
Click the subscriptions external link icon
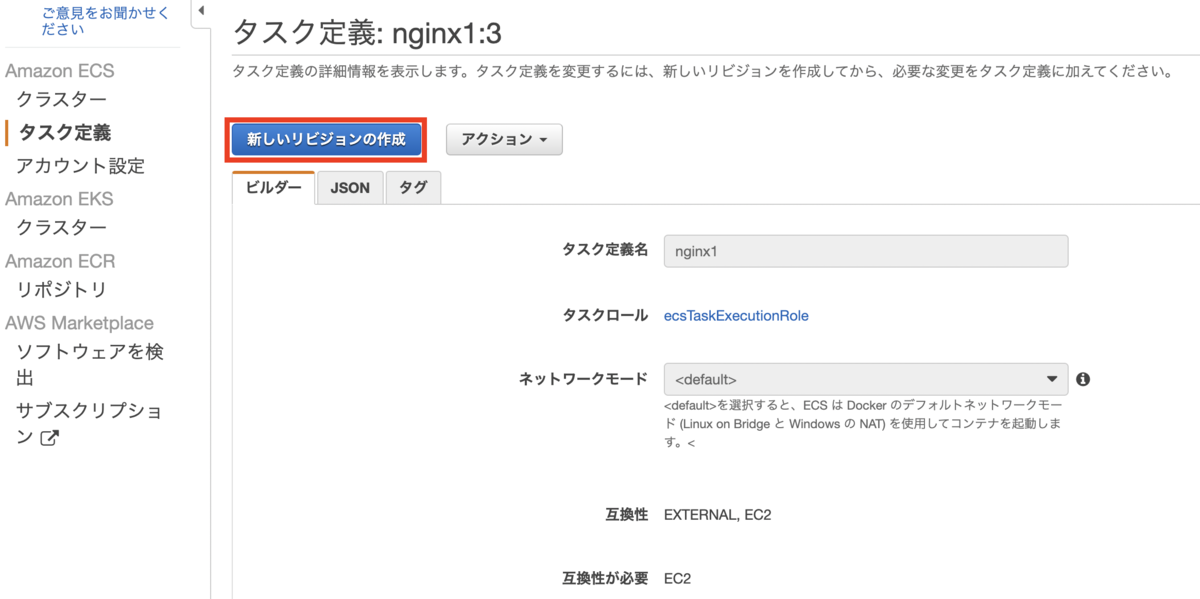(x=49, y=438)
